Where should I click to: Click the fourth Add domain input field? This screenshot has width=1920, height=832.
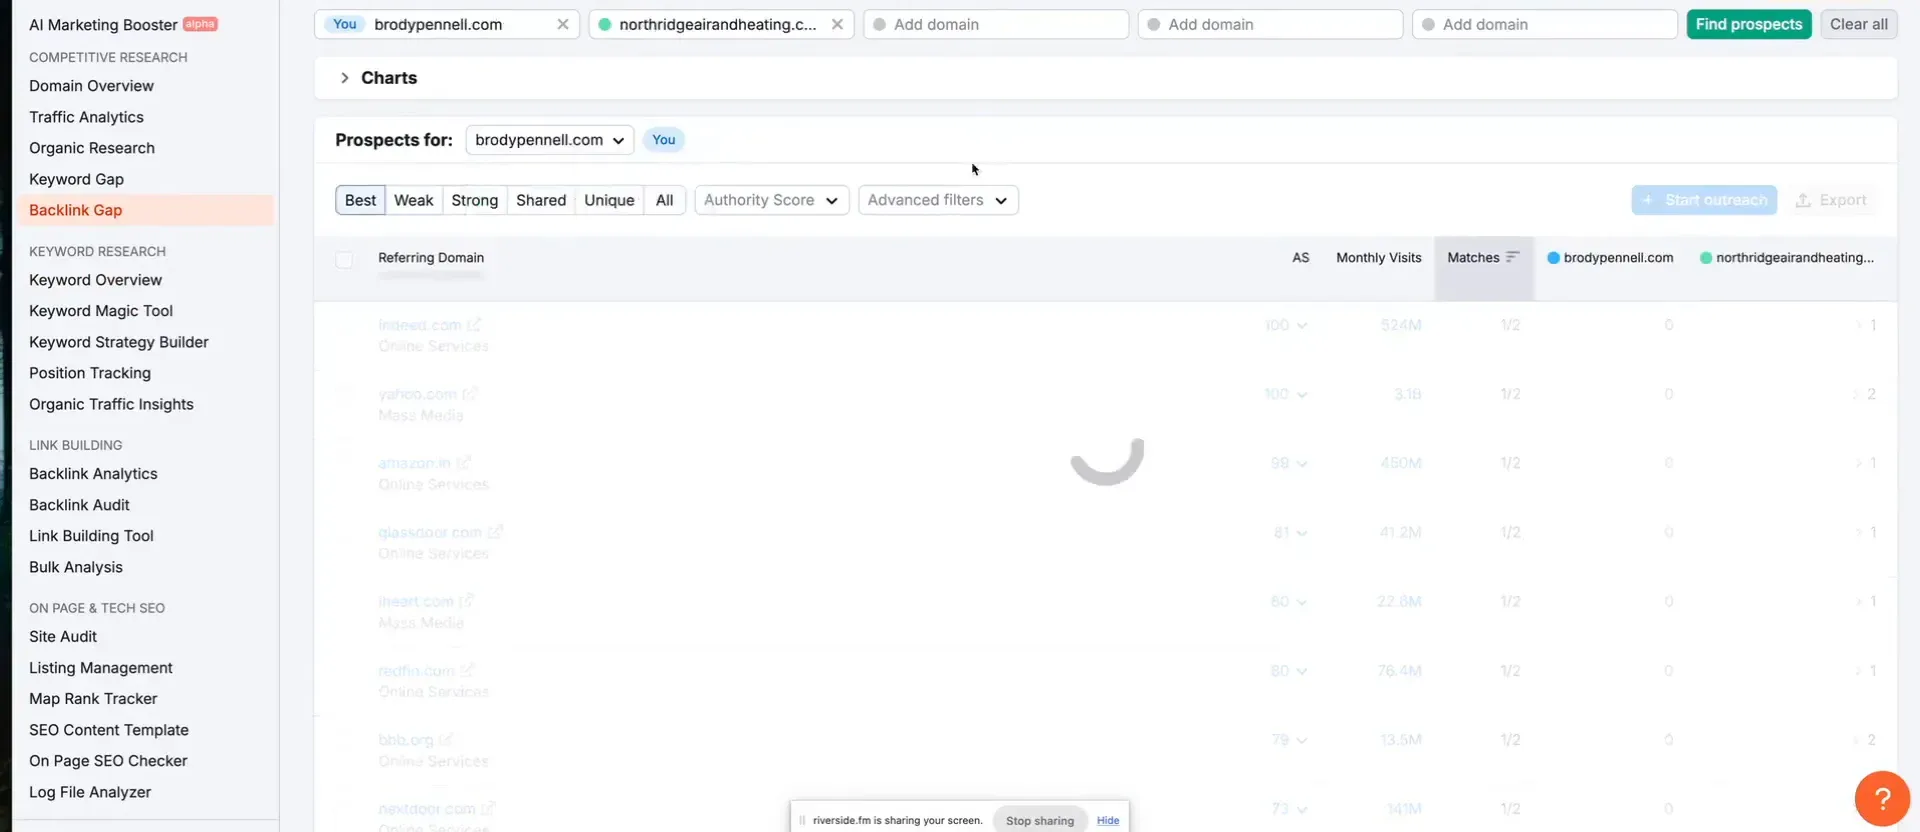pos(1270,24)
